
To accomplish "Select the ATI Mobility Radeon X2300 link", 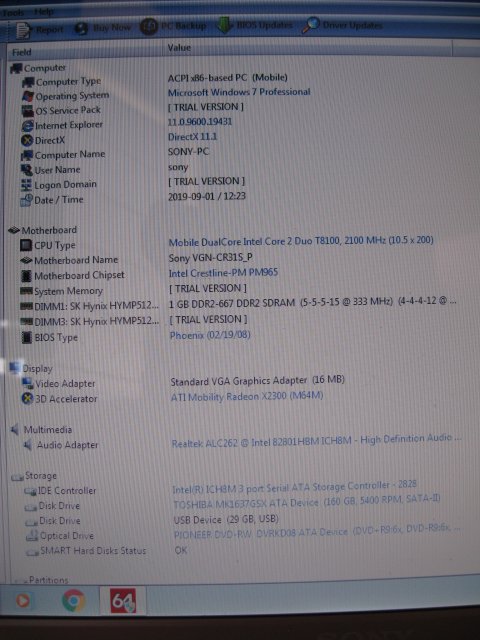I will [247, 396].
